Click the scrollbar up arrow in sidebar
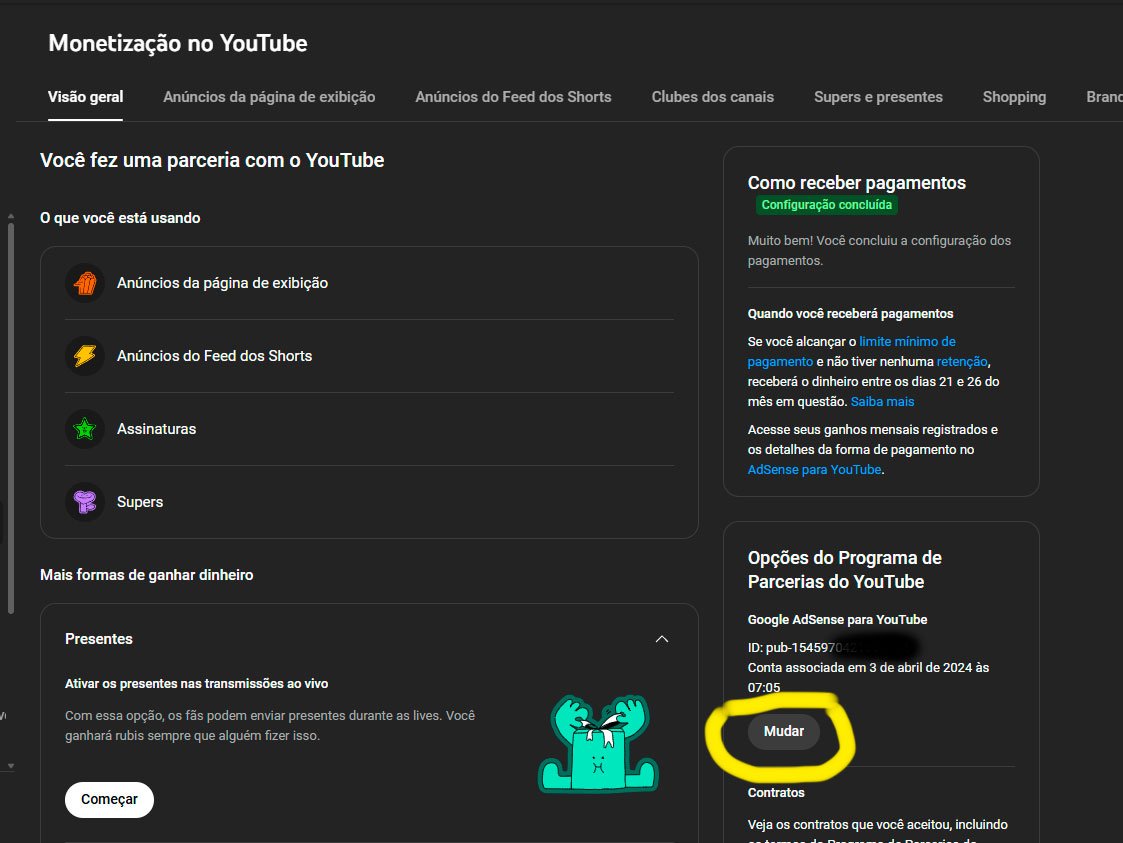The width and height of the screenshot is (1123, 843). (11, 216)
